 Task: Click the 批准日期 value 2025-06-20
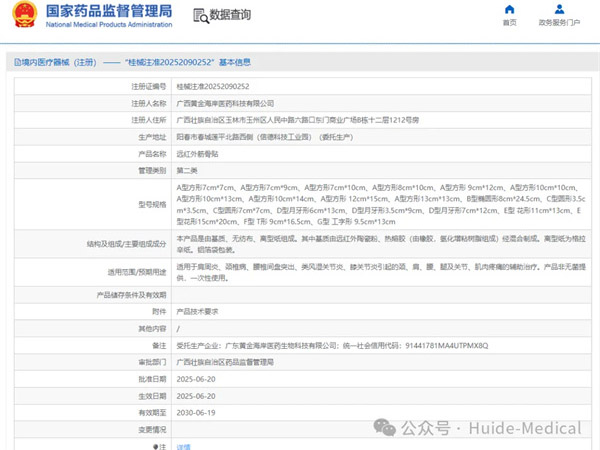tap(194, 379)
